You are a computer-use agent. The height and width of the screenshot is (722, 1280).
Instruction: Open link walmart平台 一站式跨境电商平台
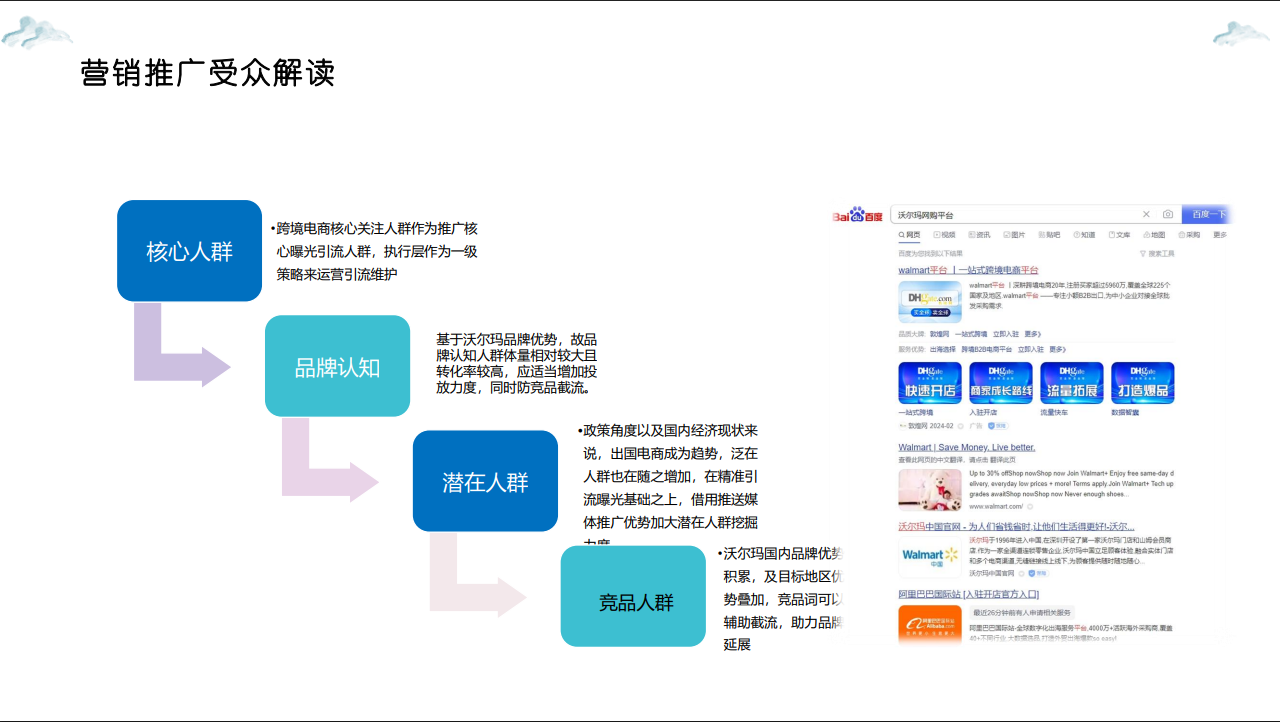pyautogui.click(x=968, y=270)
